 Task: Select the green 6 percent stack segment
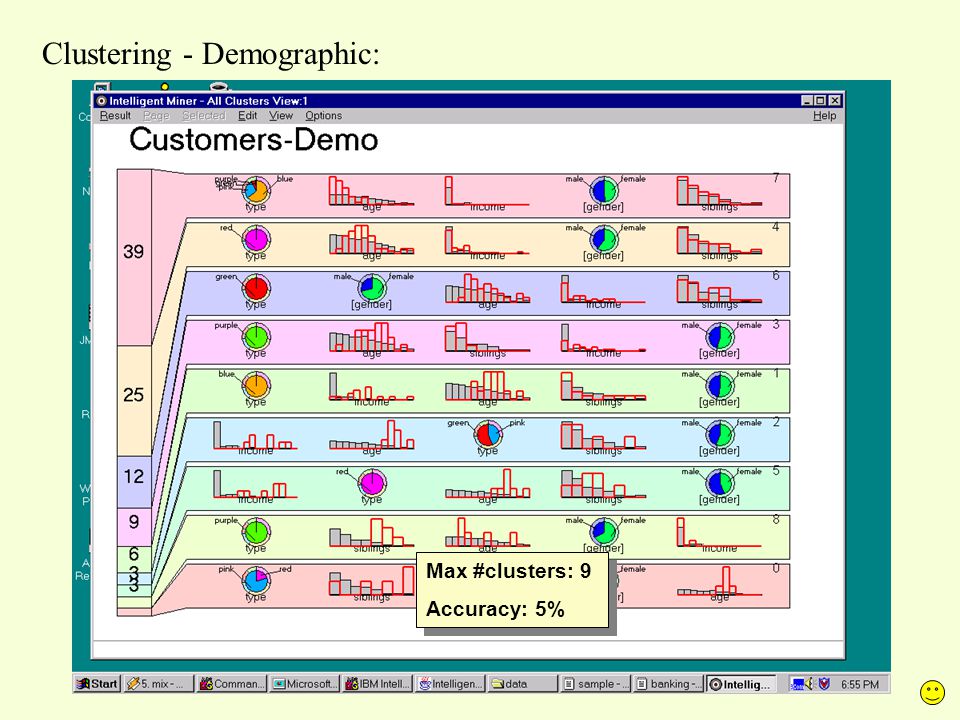click(134, 560)
